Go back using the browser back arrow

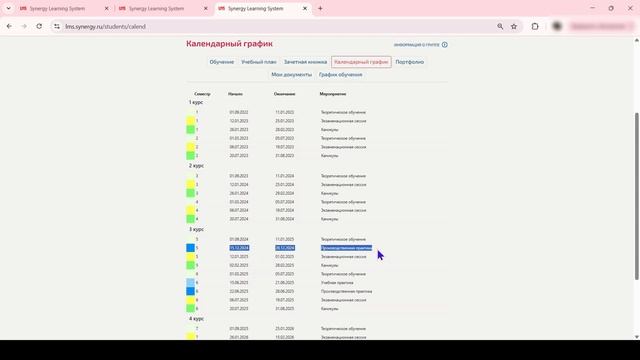pos(9,26)
